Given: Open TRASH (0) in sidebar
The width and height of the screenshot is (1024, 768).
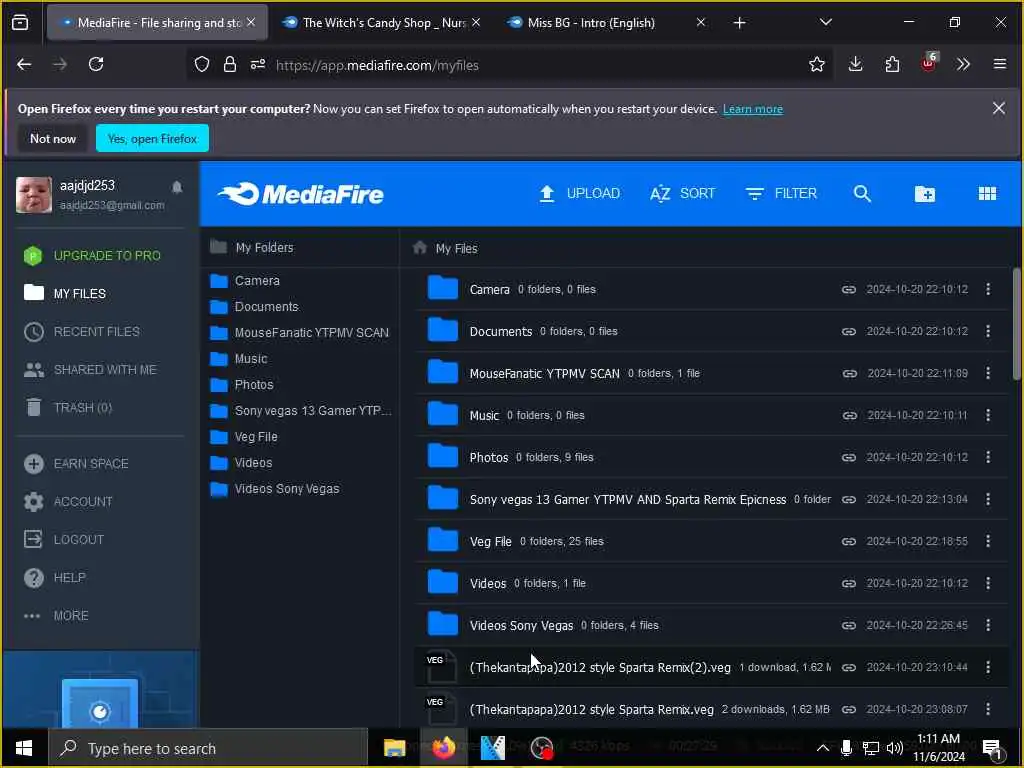Looking at the screenshot, I should (68, 408).
